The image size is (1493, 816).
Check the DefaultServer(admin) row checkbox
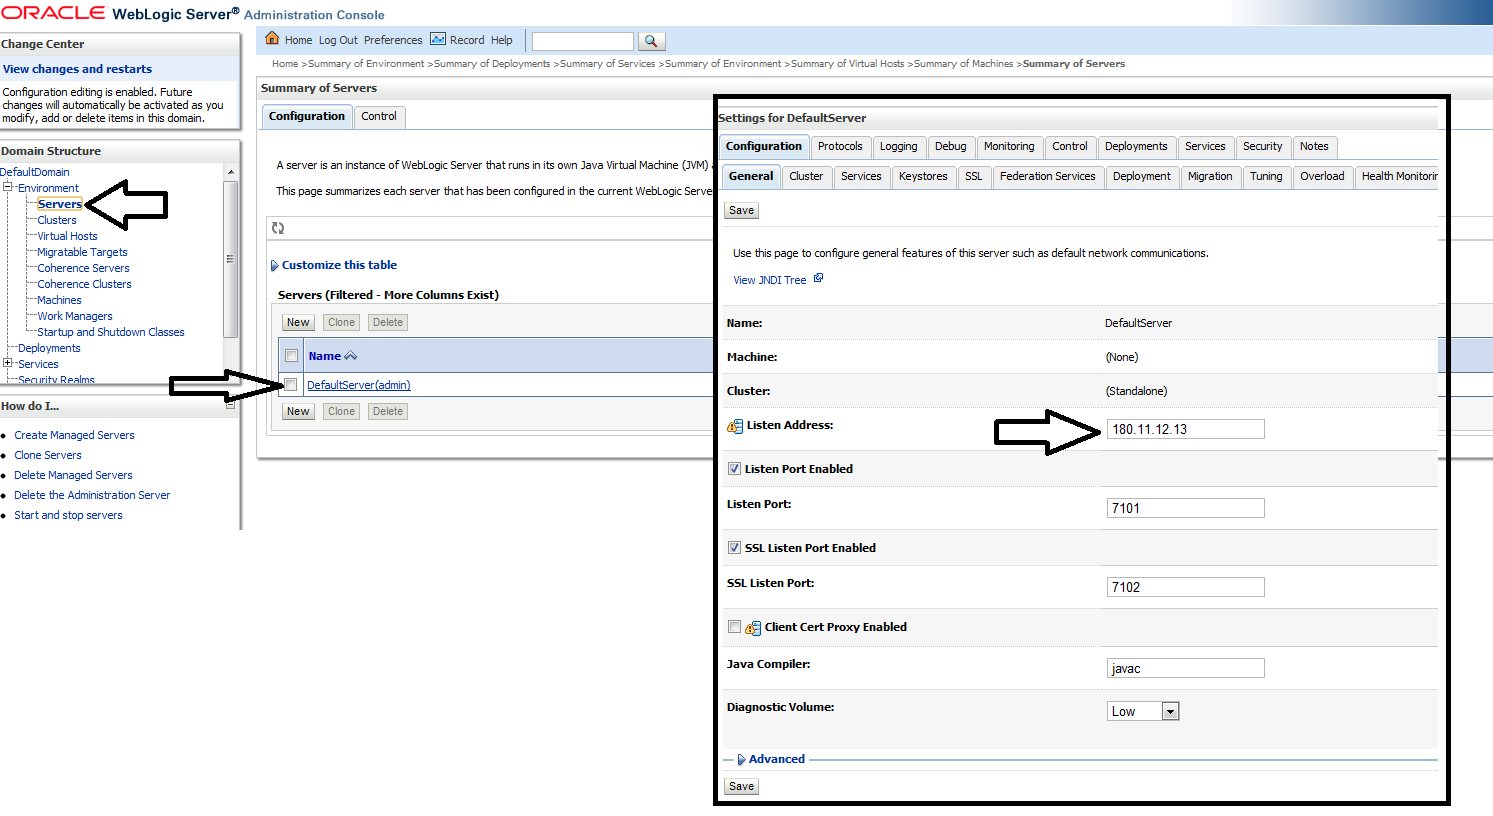click(x=291, y=385)
